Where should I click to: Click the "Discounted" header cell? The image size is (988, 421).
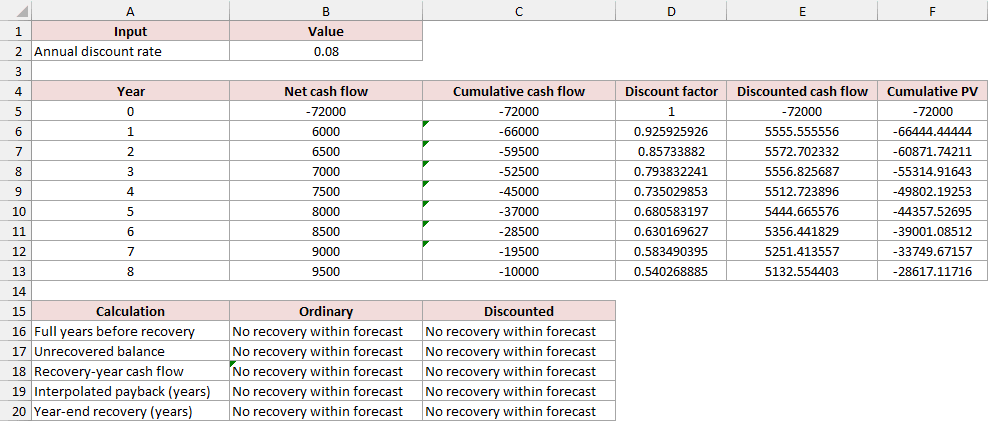(x=519, y=311)
